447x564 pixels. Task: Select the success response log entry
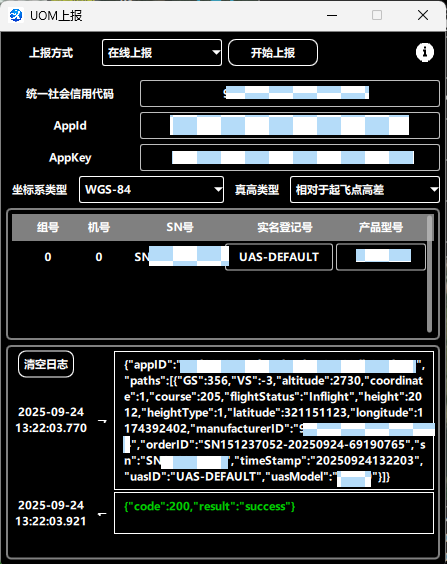point(274,513)
